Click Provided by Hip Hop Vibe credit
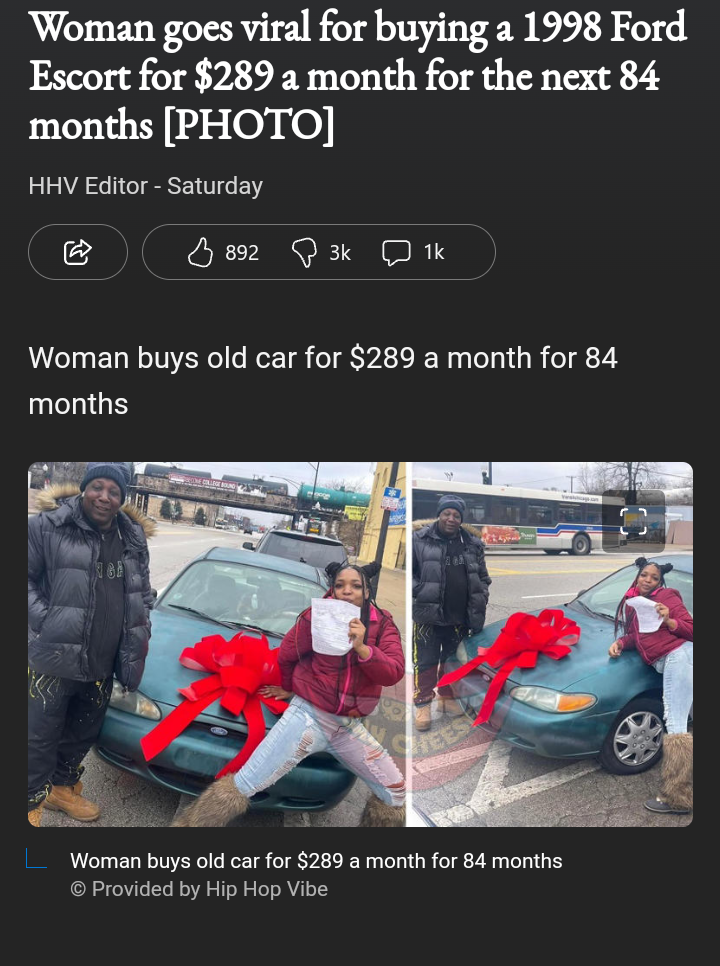The image size is (720, 966). click(x=199, y=889)
